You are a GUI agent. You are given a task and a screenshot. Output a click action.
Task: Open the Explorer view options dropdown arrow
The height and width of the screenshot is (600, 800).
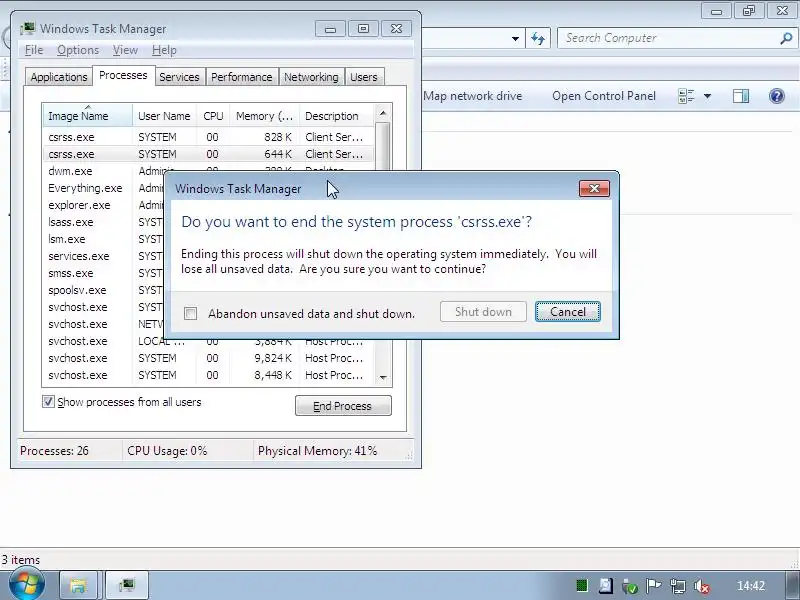[x=707, y=96]
